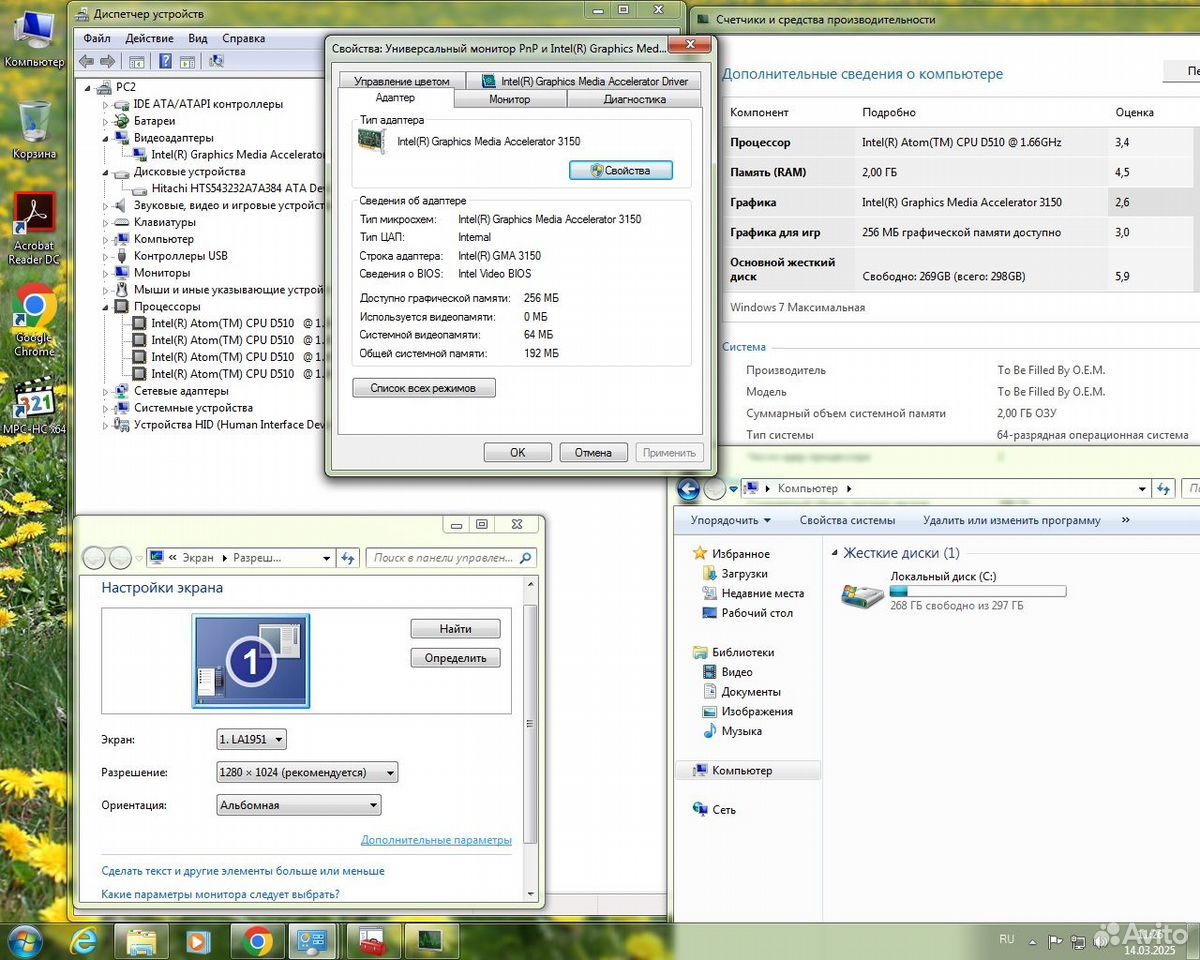The image size is (1200, 960).
Task: Click Отмена in the adapter properties dialog
Action: tap(593, 453)
